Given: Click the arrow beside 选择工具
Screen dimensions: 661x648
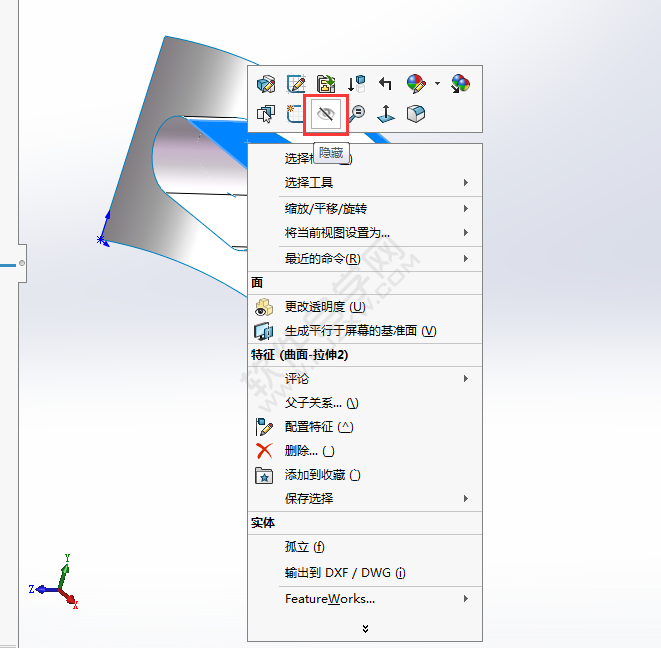Looking at the screenshot, I should tap(466, 183).
